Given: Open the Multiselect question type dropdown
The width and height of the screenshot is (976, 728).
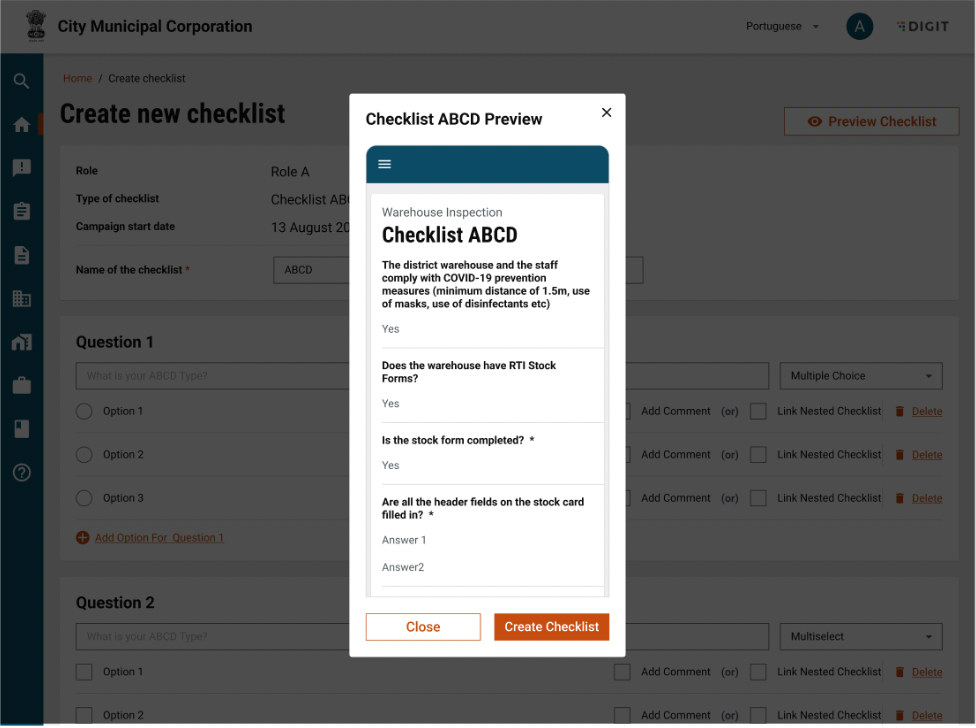Looking at the screenshot, I should tap(861, 636).
